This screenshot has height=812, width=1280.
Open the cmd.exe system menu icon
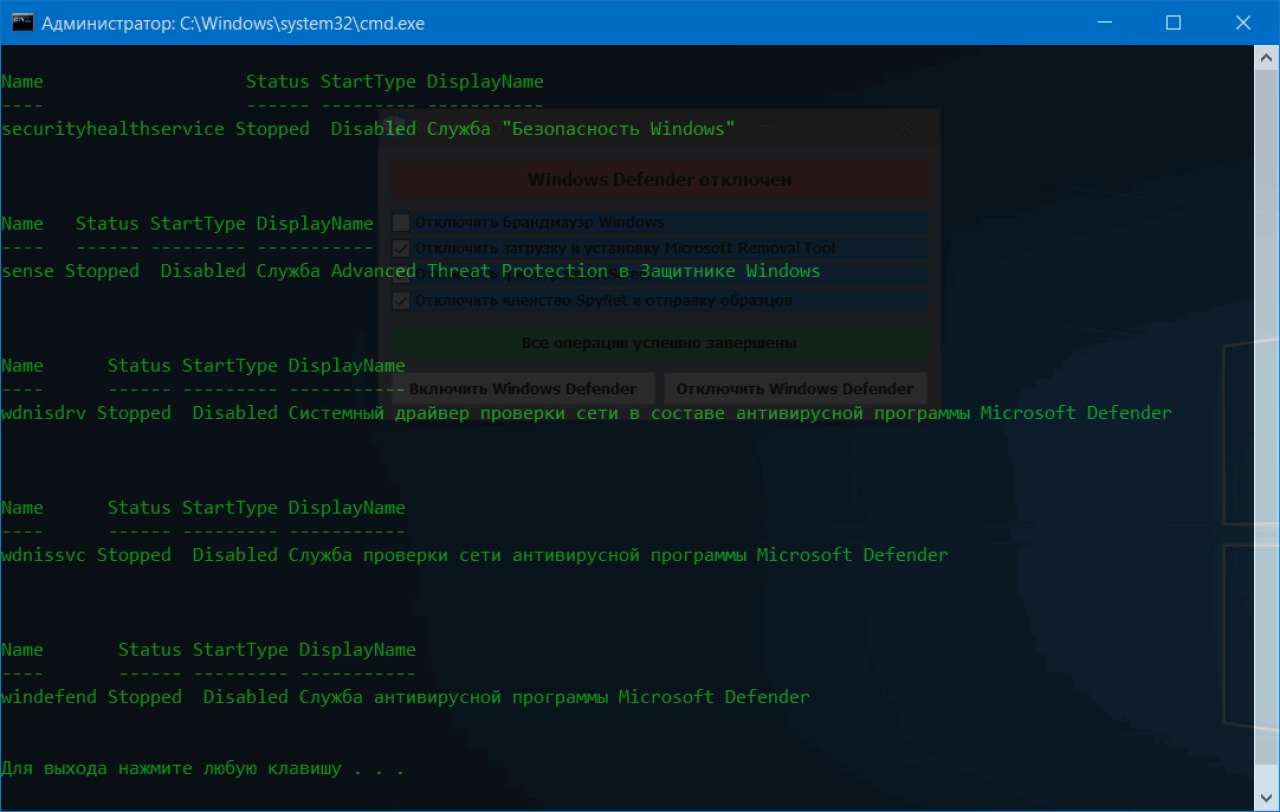[x=22, y=23]
